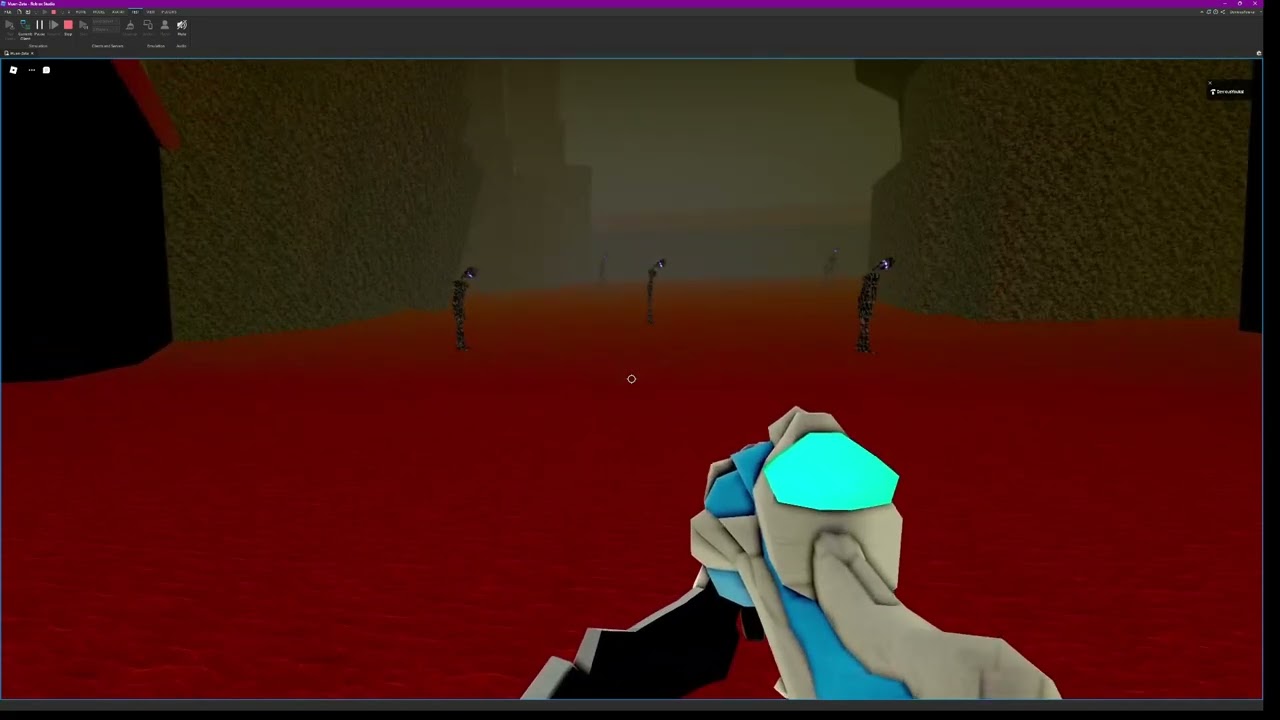Open the player count dropdown in Clients and Servers

[x=106, y=29]
